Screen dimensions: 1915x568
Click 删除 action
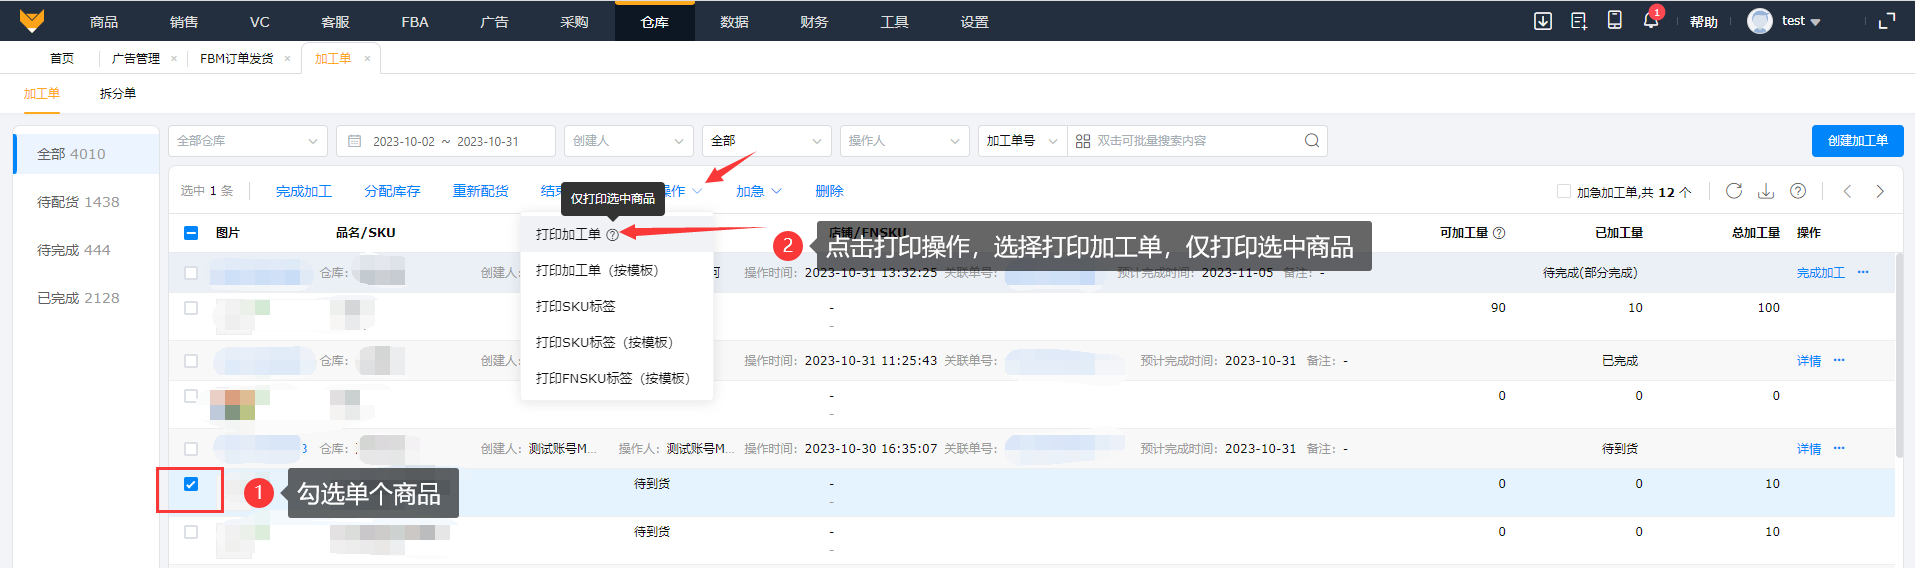pos(829,191)
